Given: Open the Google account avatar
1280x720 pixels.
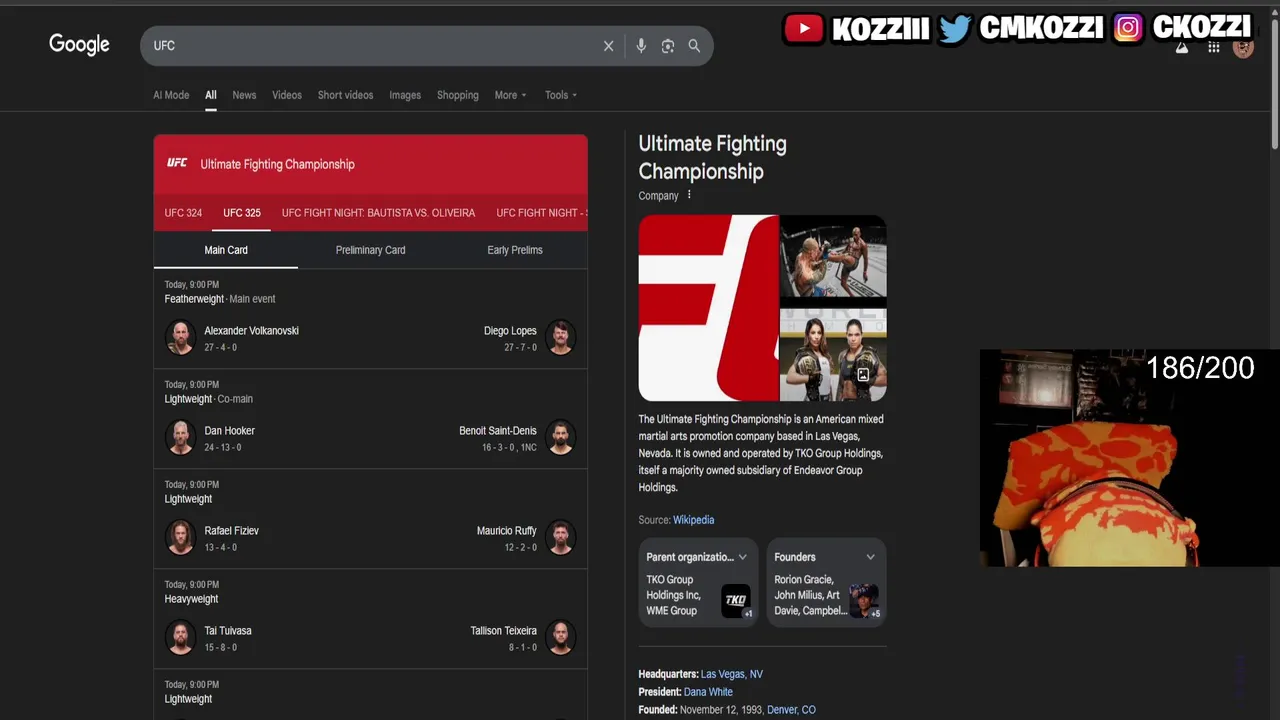Looking at the screenshot, I should point(1243,48).
